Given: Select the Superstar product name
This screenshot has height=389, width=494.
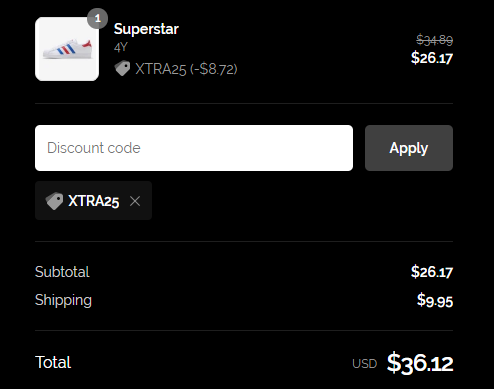Looking at the screenshot, I should [146, 29].
